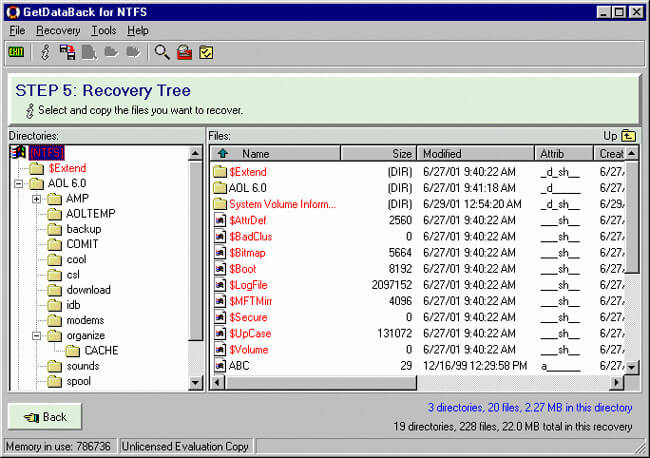Open the yellow checklist toolbar icon
This screenshot has height=458, width=650.
(206, 53)
